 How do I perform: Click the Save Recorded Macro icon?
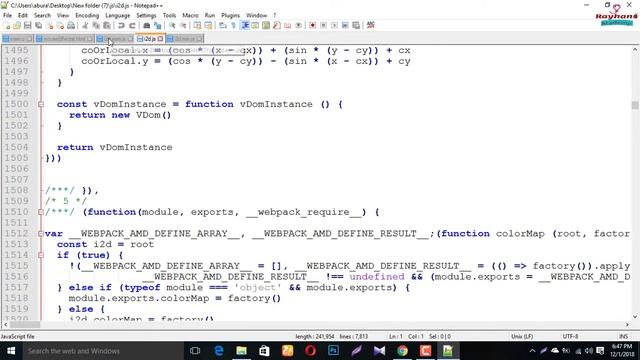click(x=356, y=25)
